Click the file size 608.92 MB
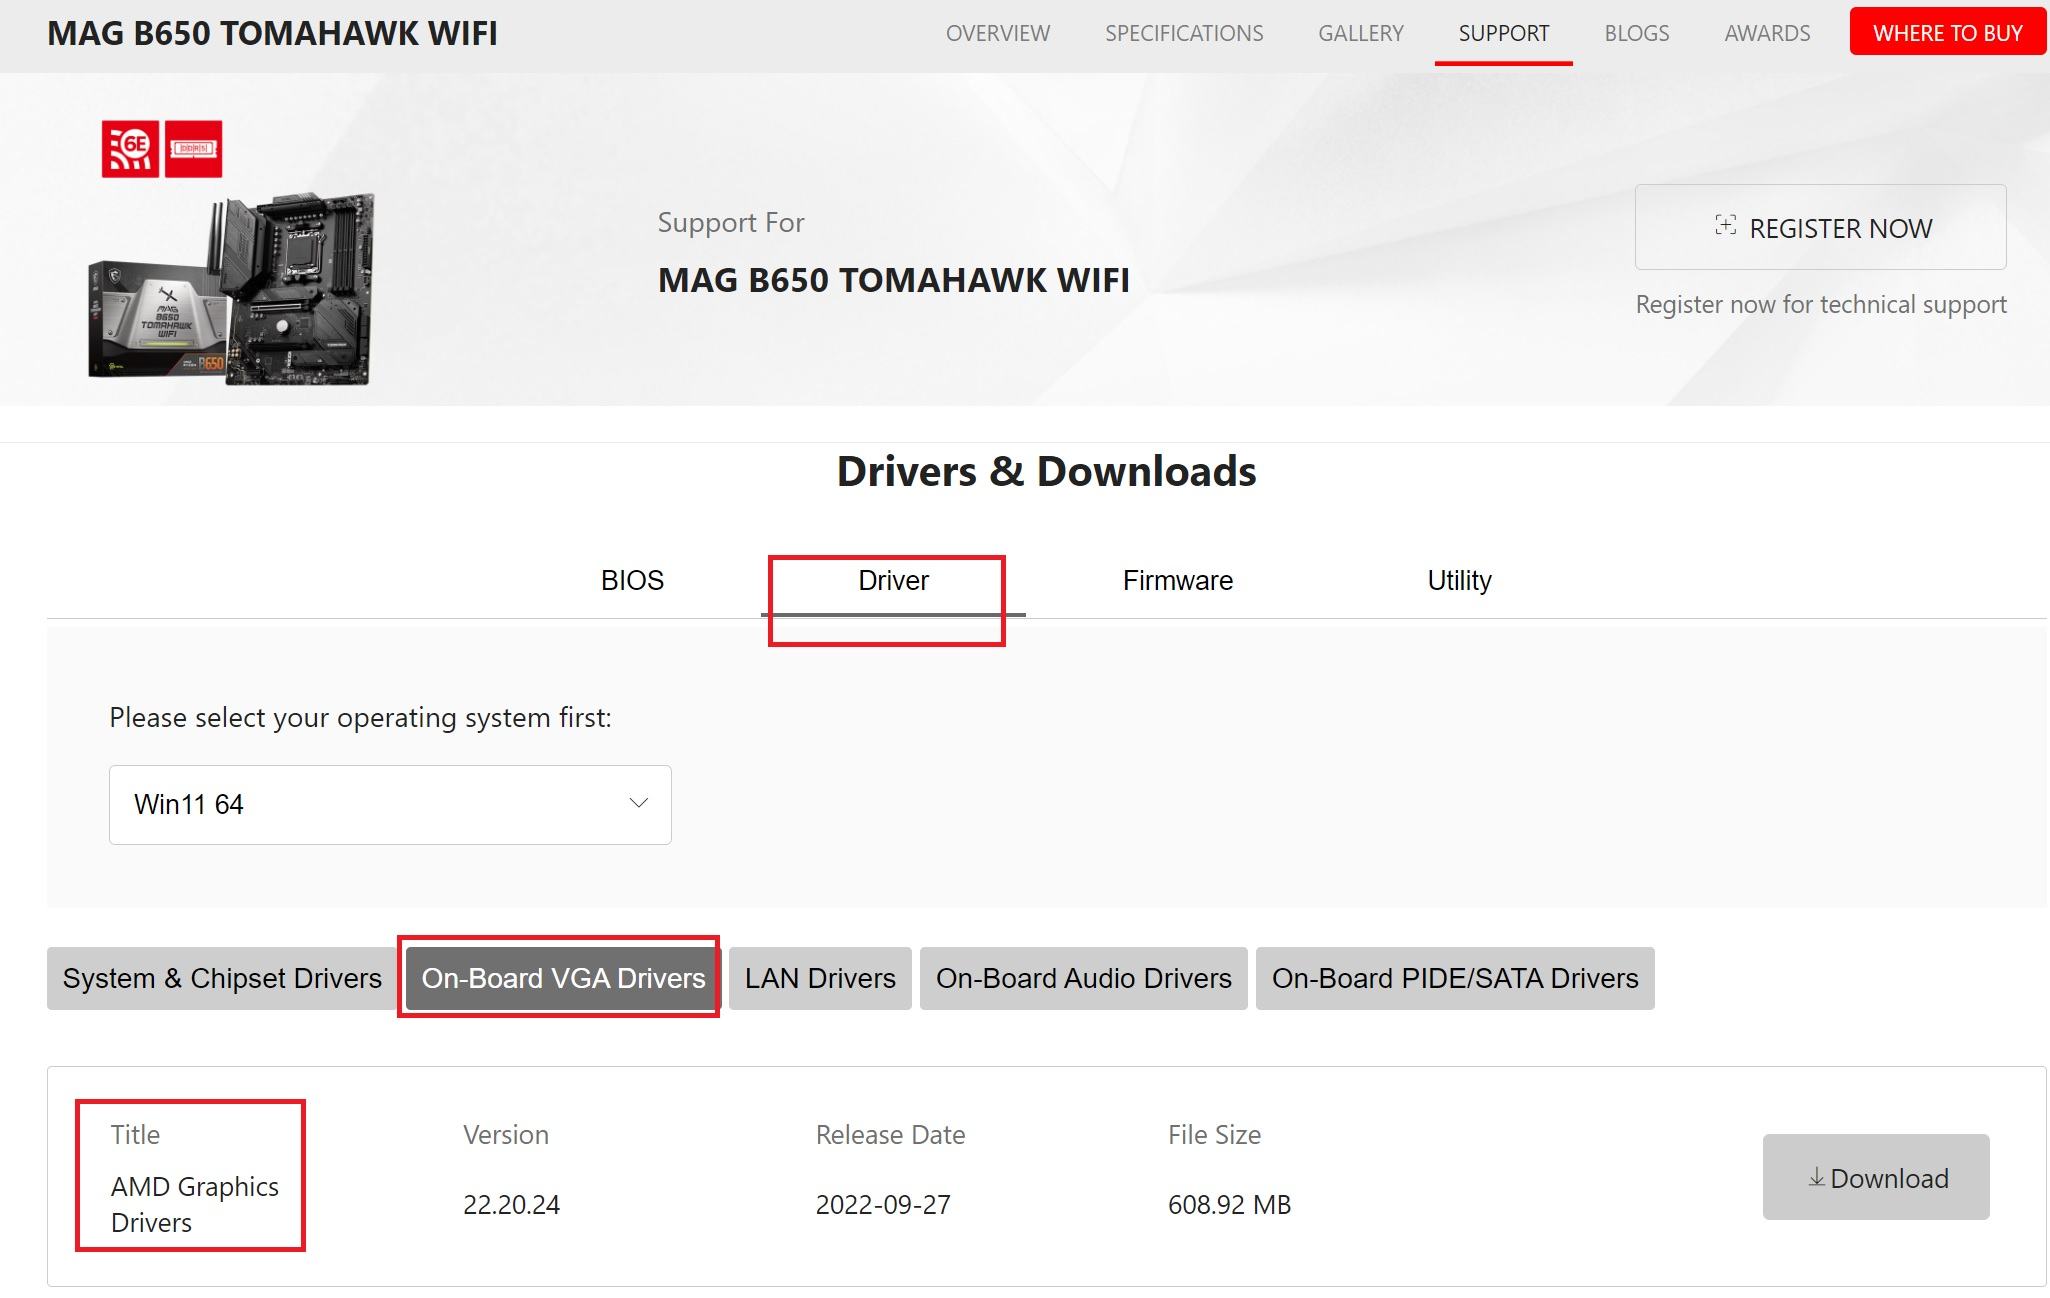2050x1298 pixels. (1229, 1204)
